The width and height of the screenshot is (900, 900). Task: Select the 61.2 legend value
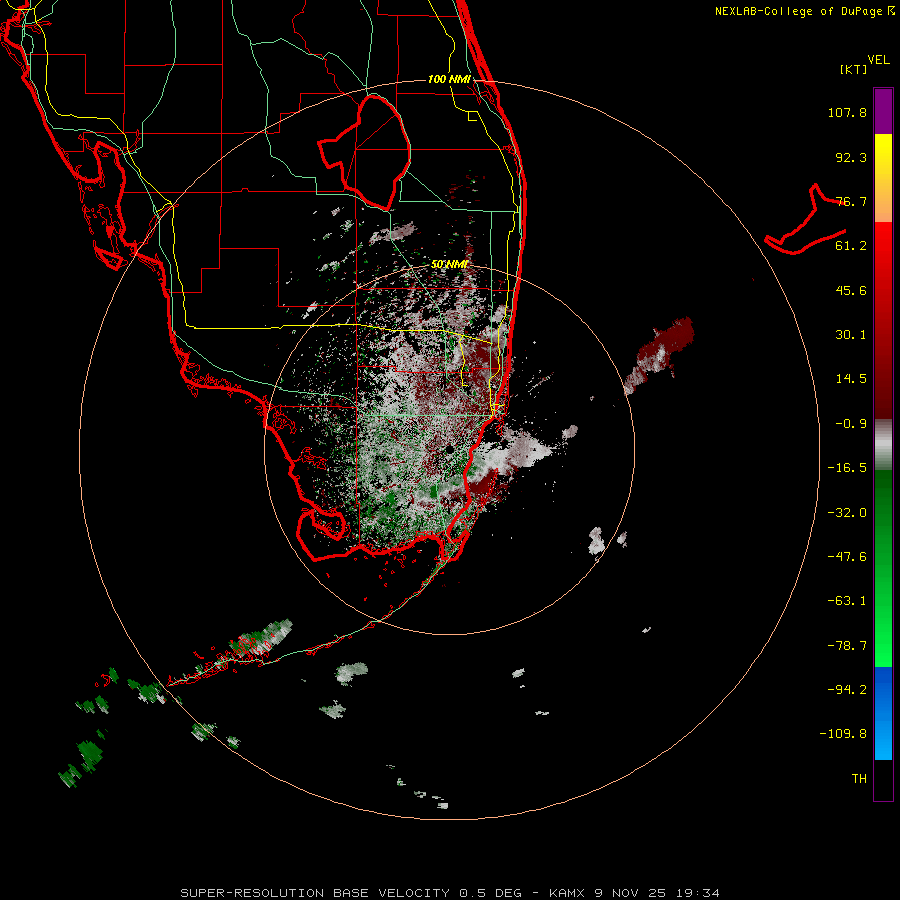tap(851, 246)
